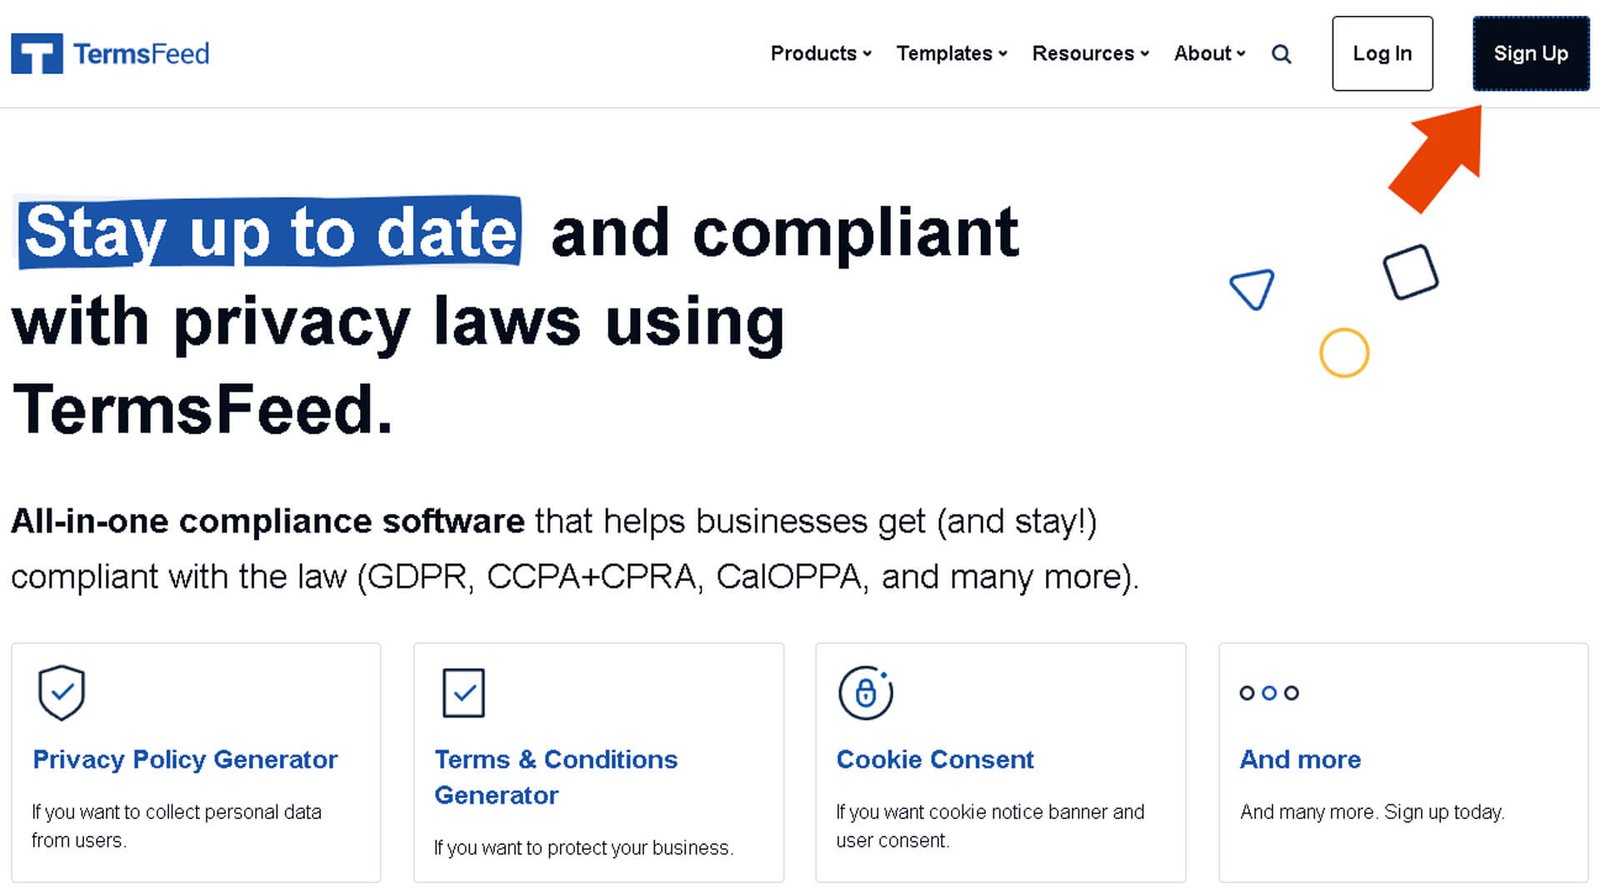This screenshot has height=894, width=1600.
Task: Open the Privacy Policy Generator link
Action: point(185,759)
